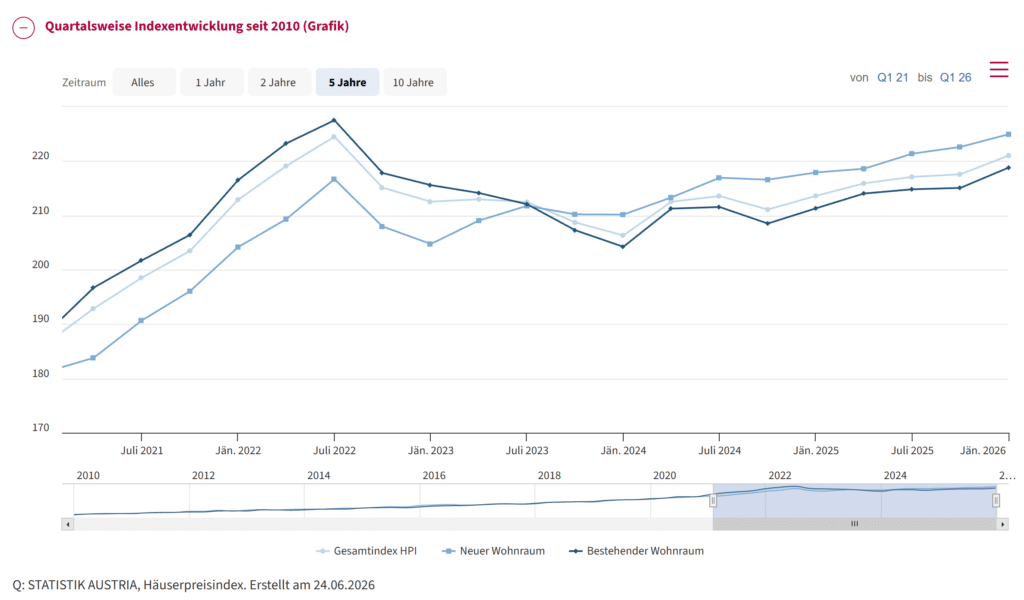The height and width of the screenshot is (600, 1024).
Task: Click Neuer Wohnraum last data point Jän. 2026
Action: (x=1008, y=134)
